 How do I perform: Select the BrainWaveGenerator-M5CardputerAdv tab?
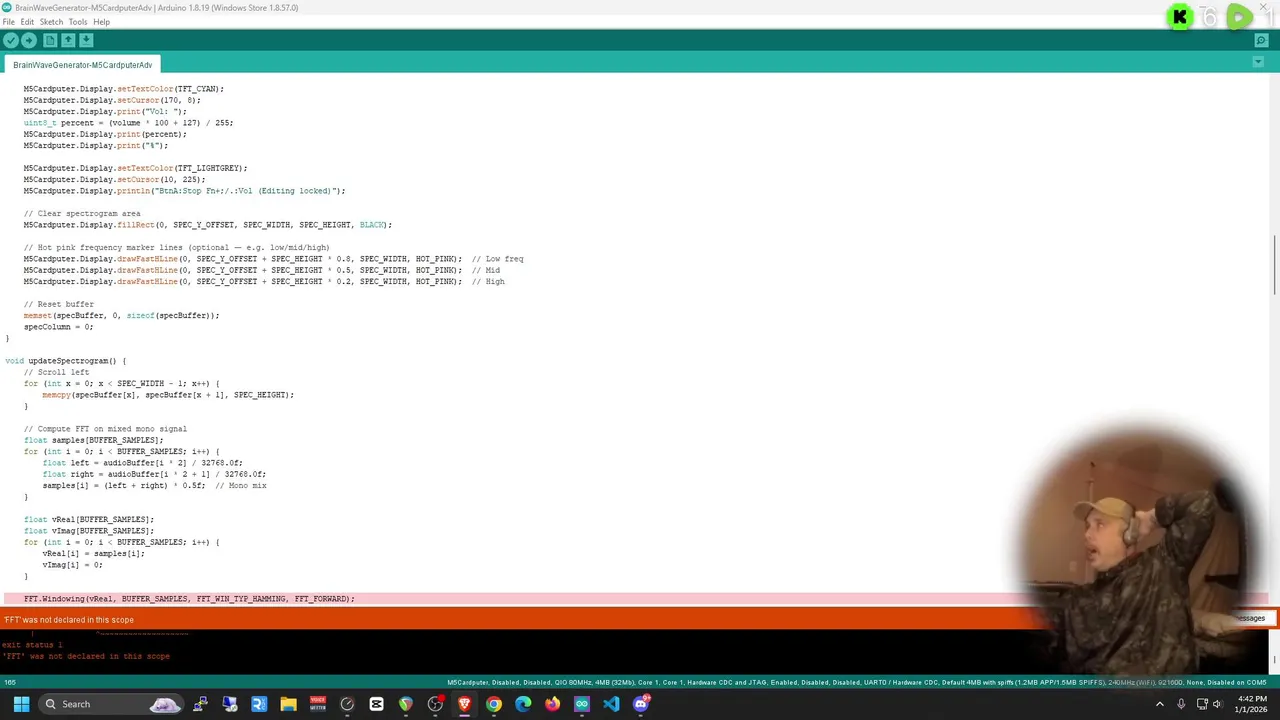coord(83,65)
